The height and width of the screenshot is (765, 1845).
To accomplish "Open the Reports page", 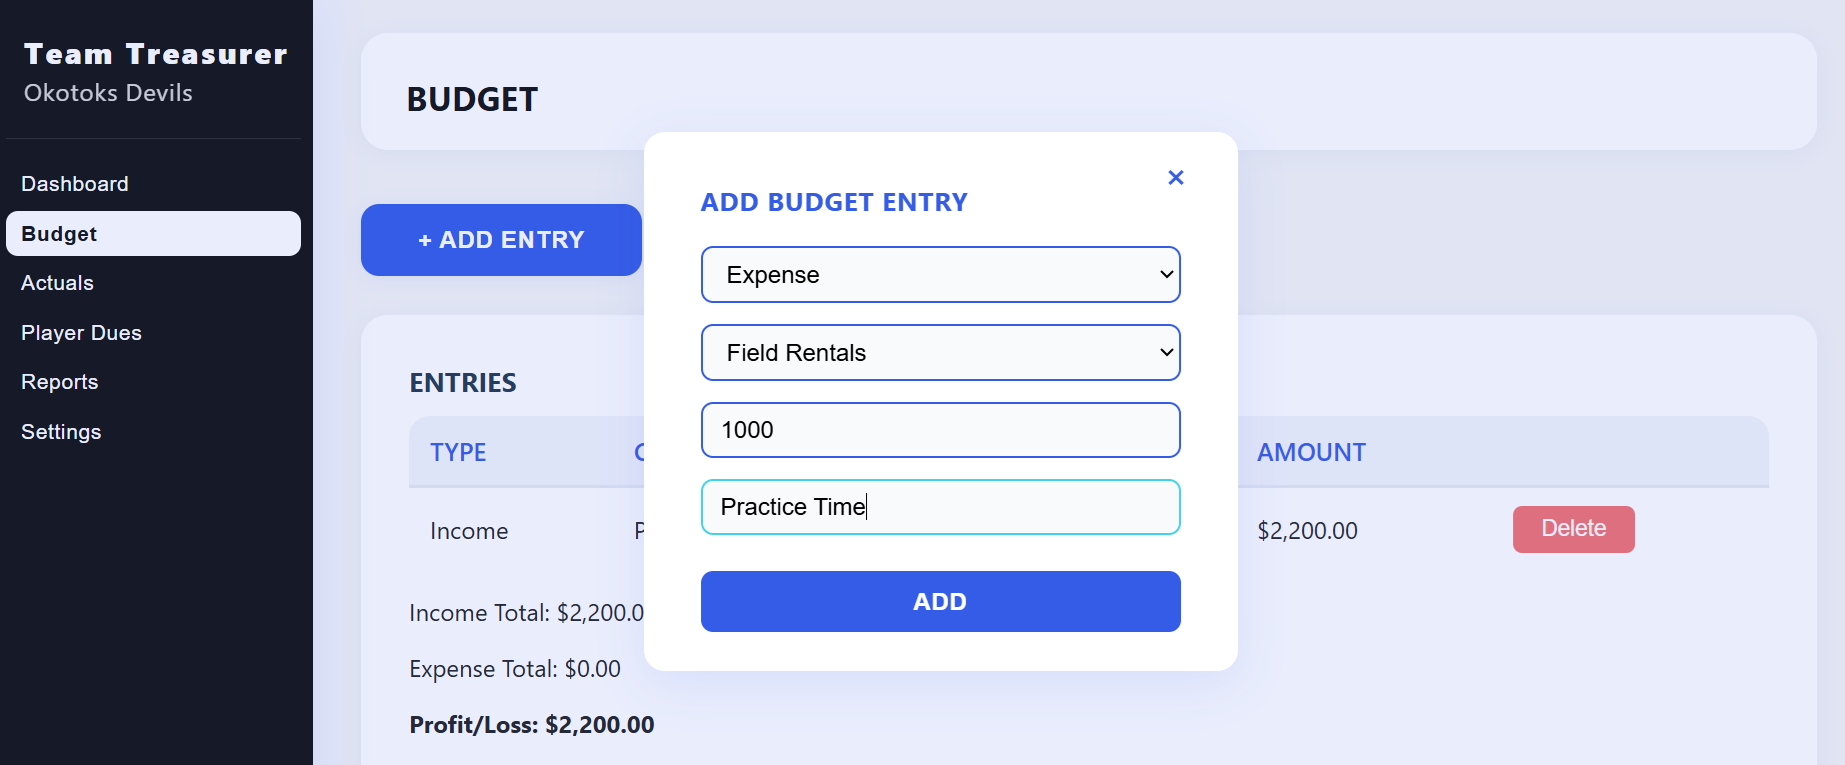I will pyautogui.click(x=59, y=381).
